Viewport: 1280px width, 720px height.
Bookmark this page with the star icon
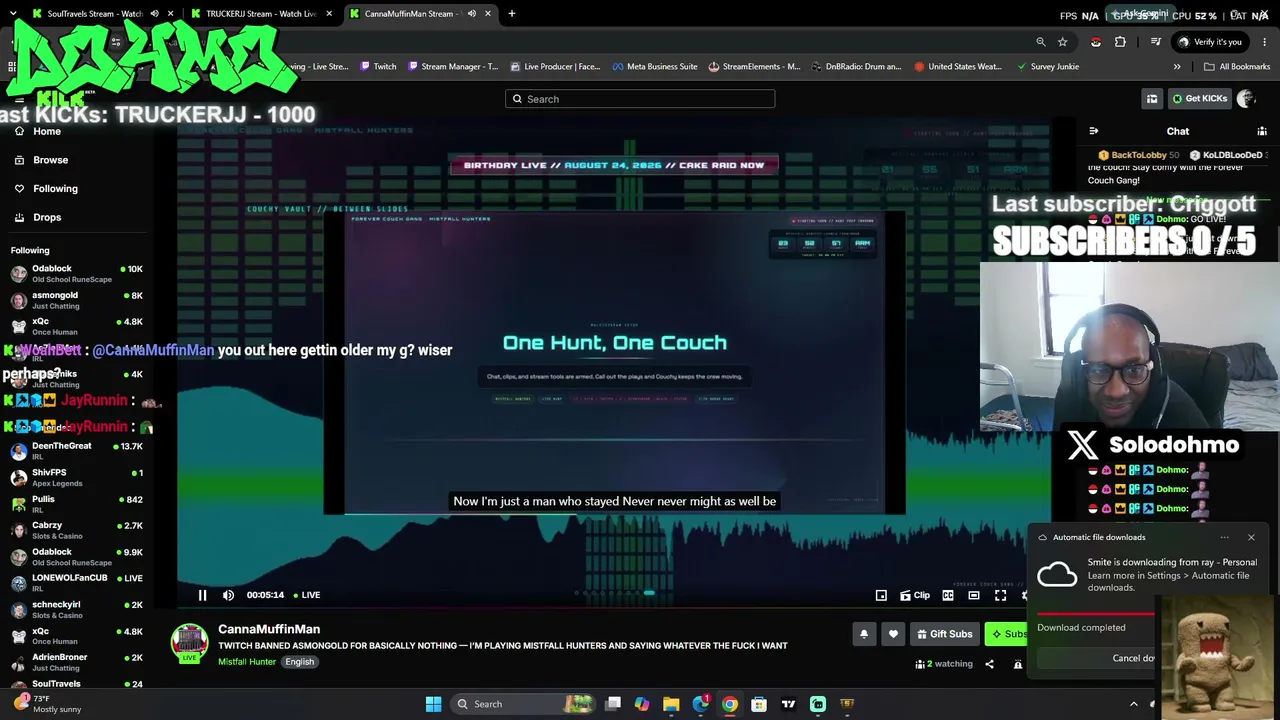(1062, 42)
